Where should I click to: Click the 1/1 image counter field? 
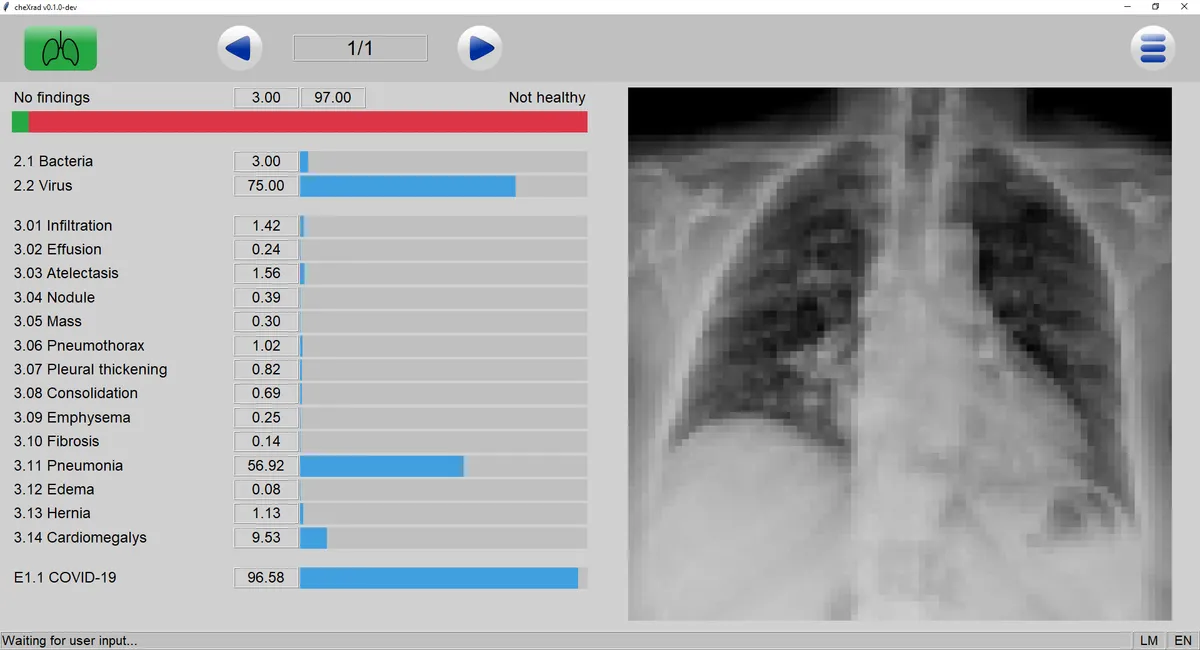pos(360,48)
